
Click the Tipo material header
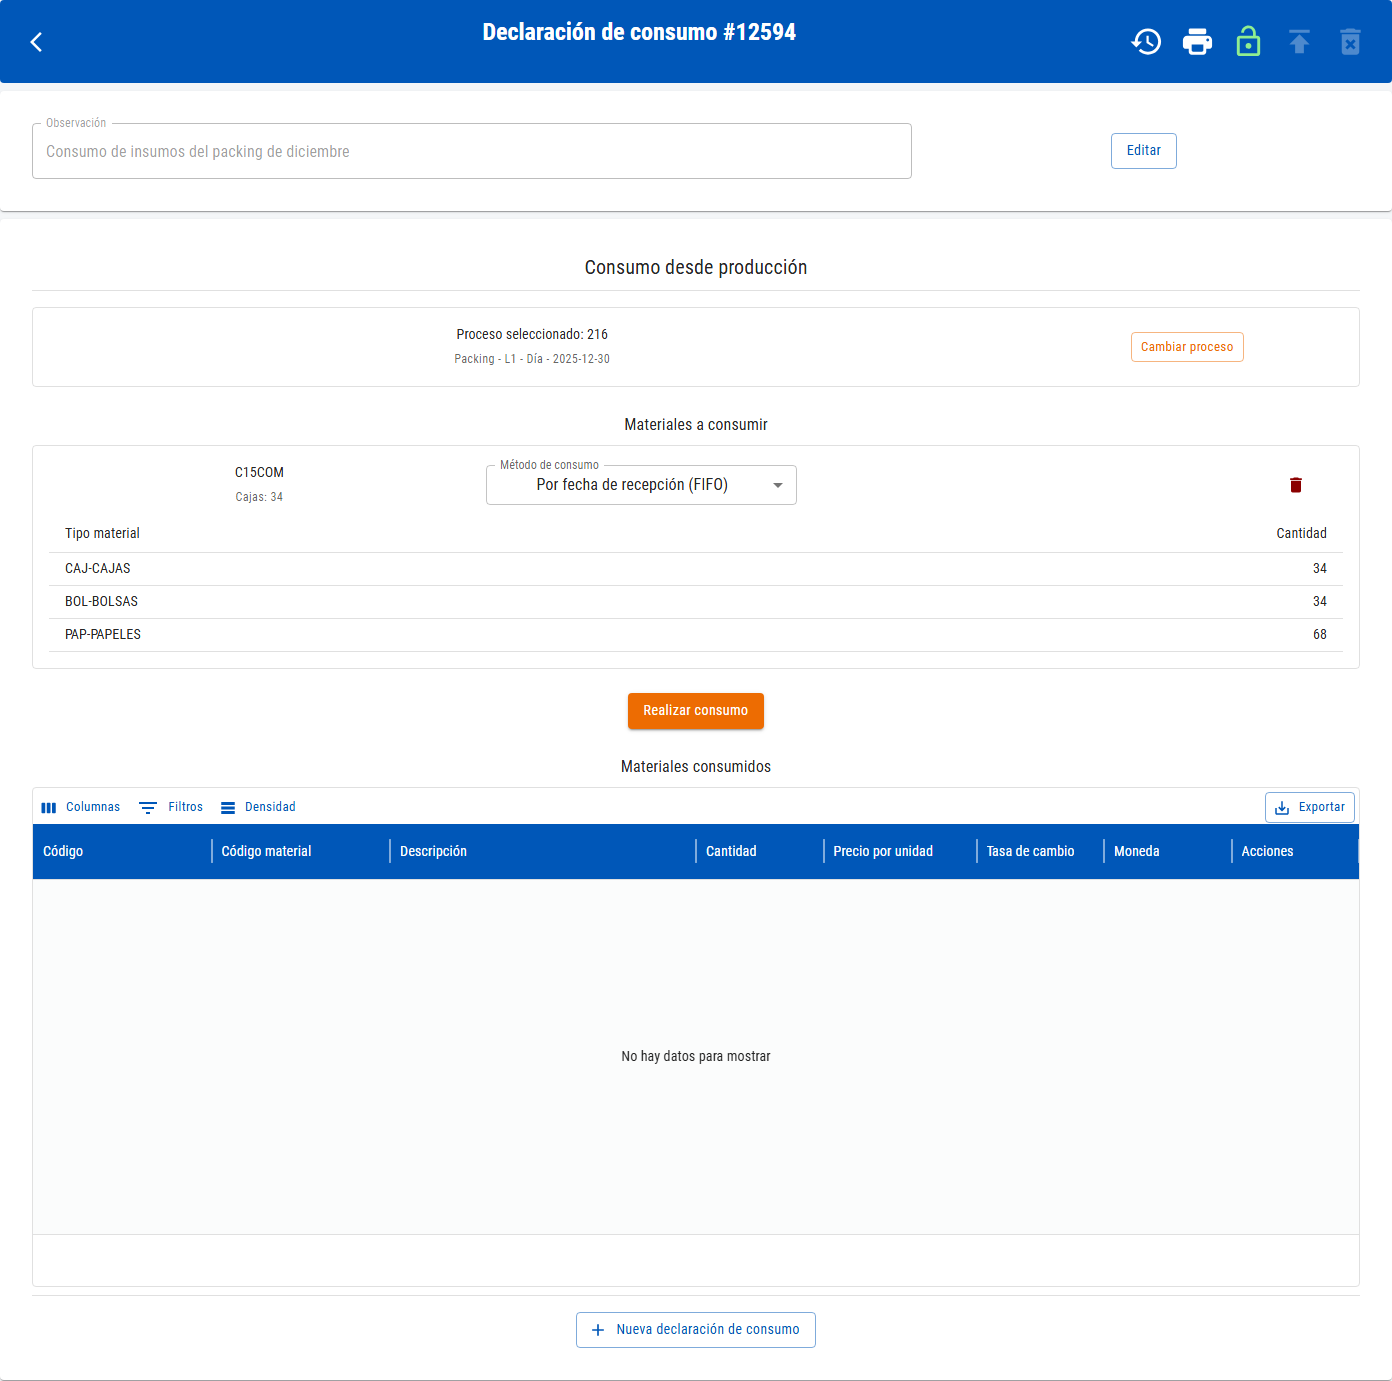(x=102, y=533)
